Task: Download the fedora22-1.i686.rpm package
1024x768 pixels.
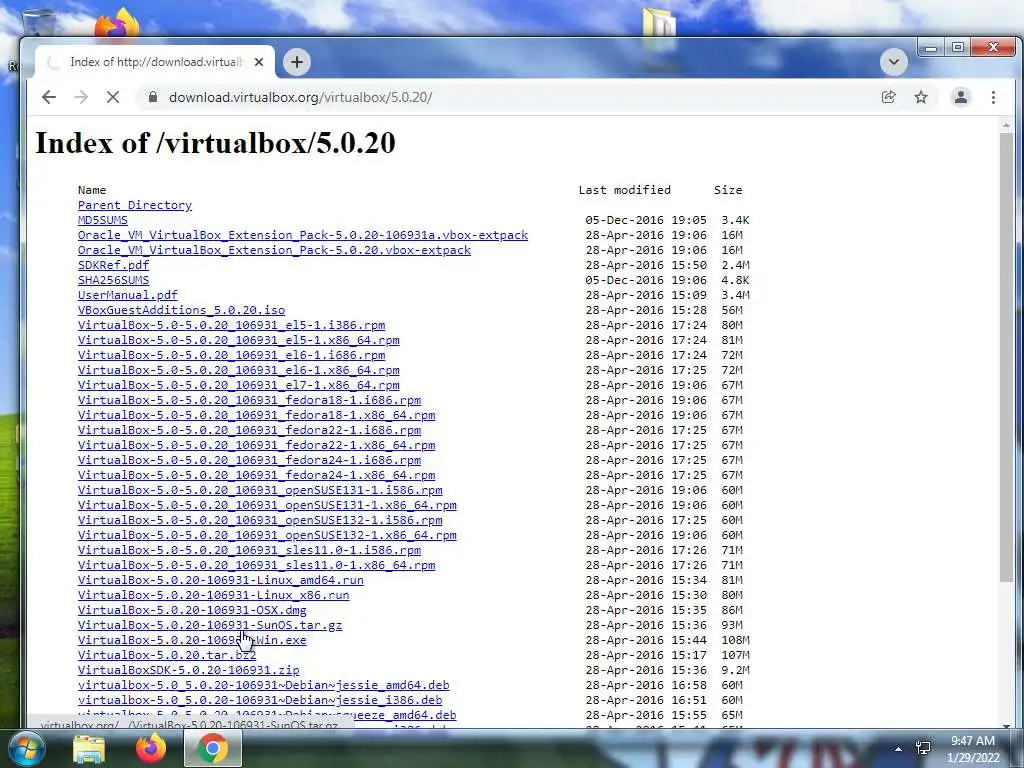Action: [x=249, y=430]
